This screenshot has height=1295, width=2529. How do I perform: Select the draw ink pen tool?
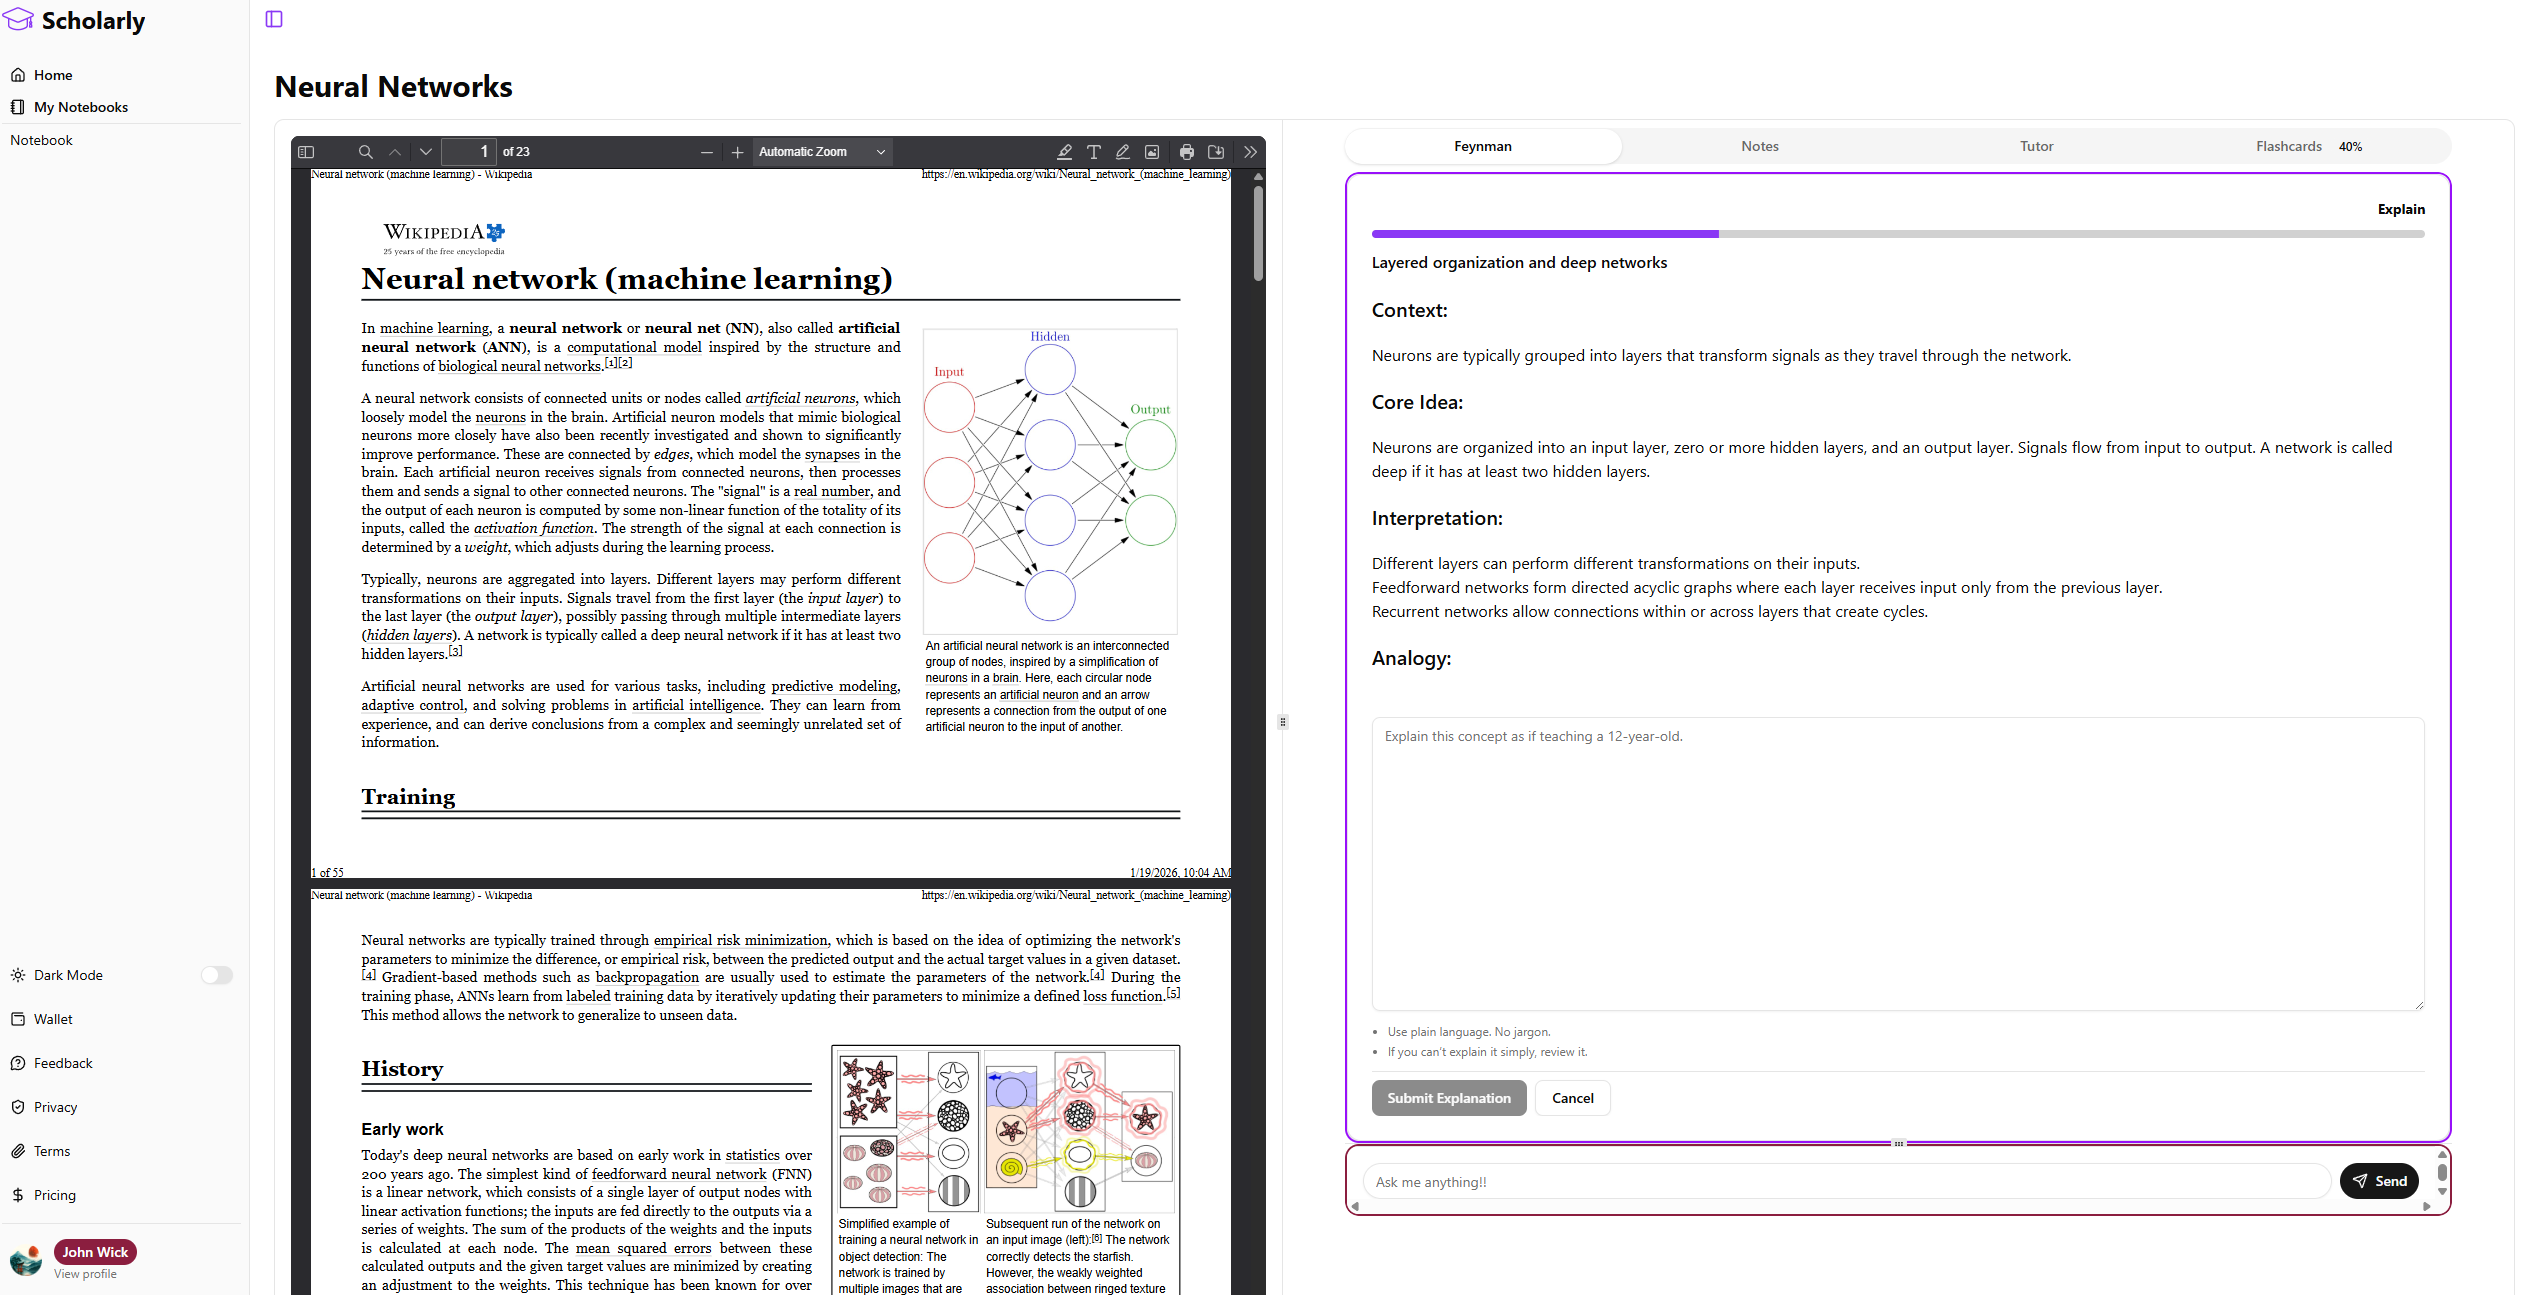[x=1122, y=152]
